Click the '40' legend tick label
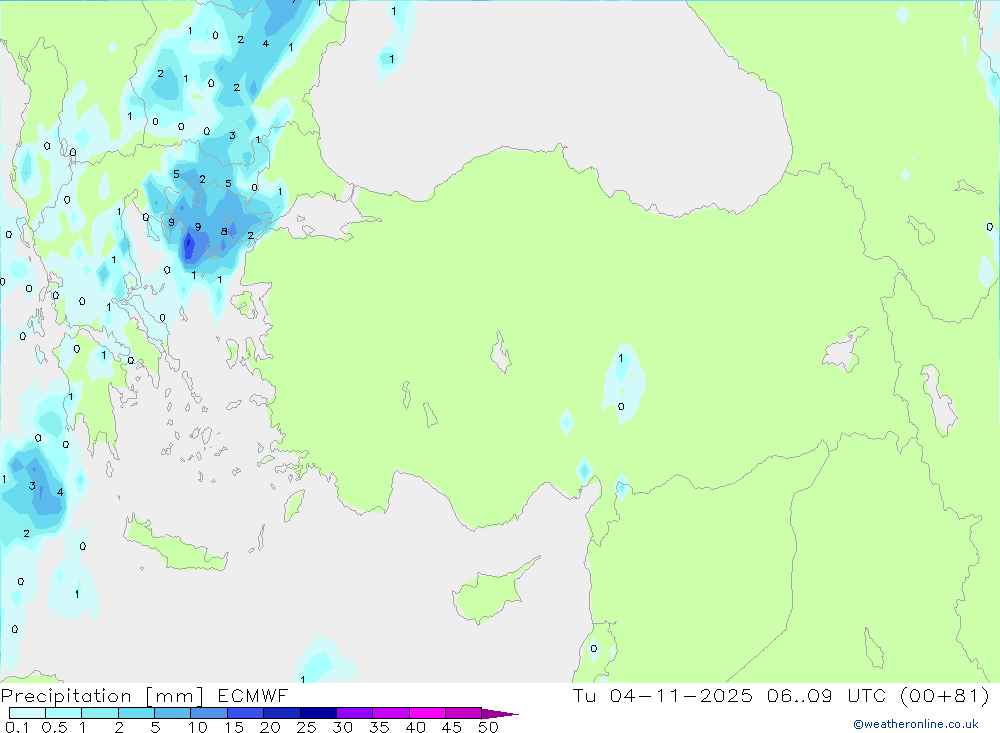Screen dimensions: 1000x733 click(x=415, y=727)
